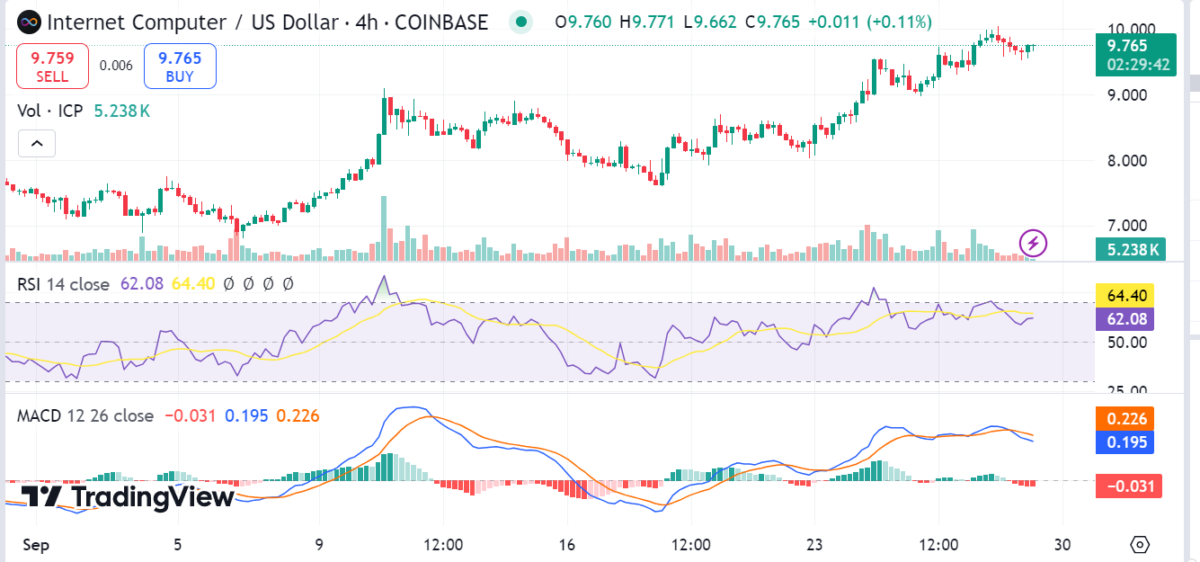This screenshot has width=1200, height=562.
Task: Click the TradingView logo watermark
Action: [x=128, y=497]
